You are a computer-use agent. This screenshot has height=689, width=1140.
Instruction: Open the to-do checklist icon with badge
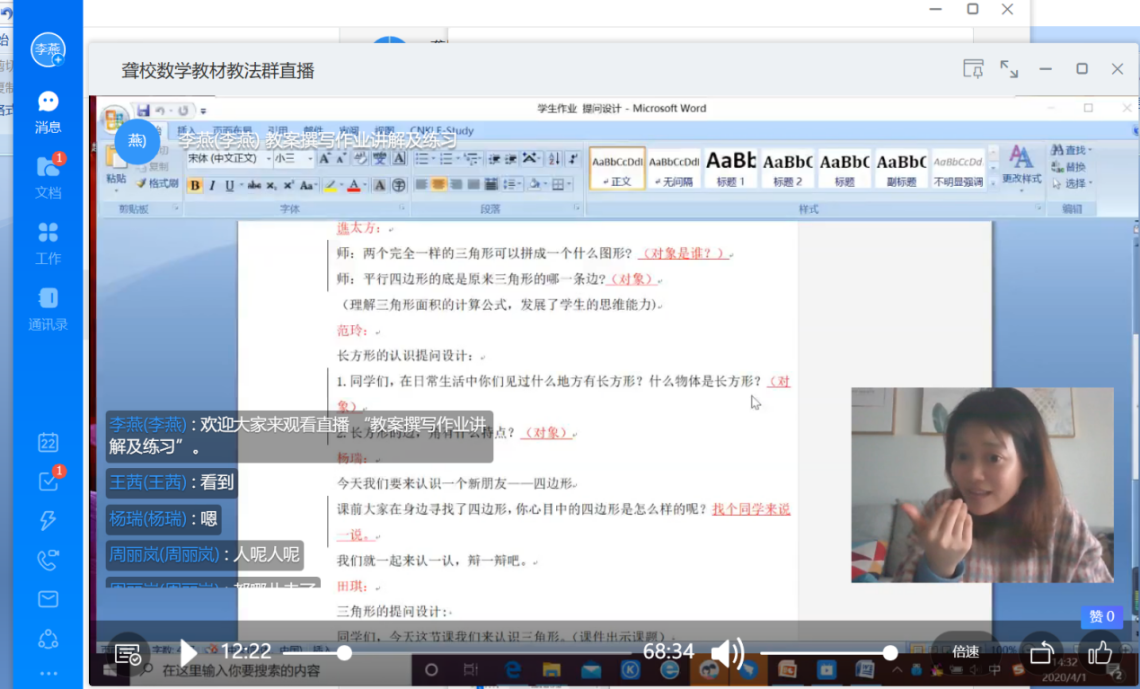47,481
